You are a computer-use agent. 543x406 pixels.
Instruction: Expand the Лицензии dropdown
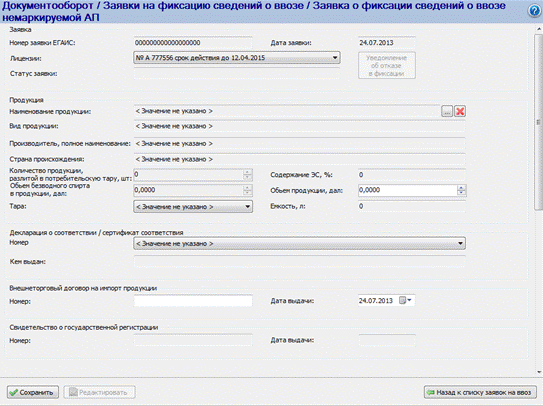click(335, 58)
